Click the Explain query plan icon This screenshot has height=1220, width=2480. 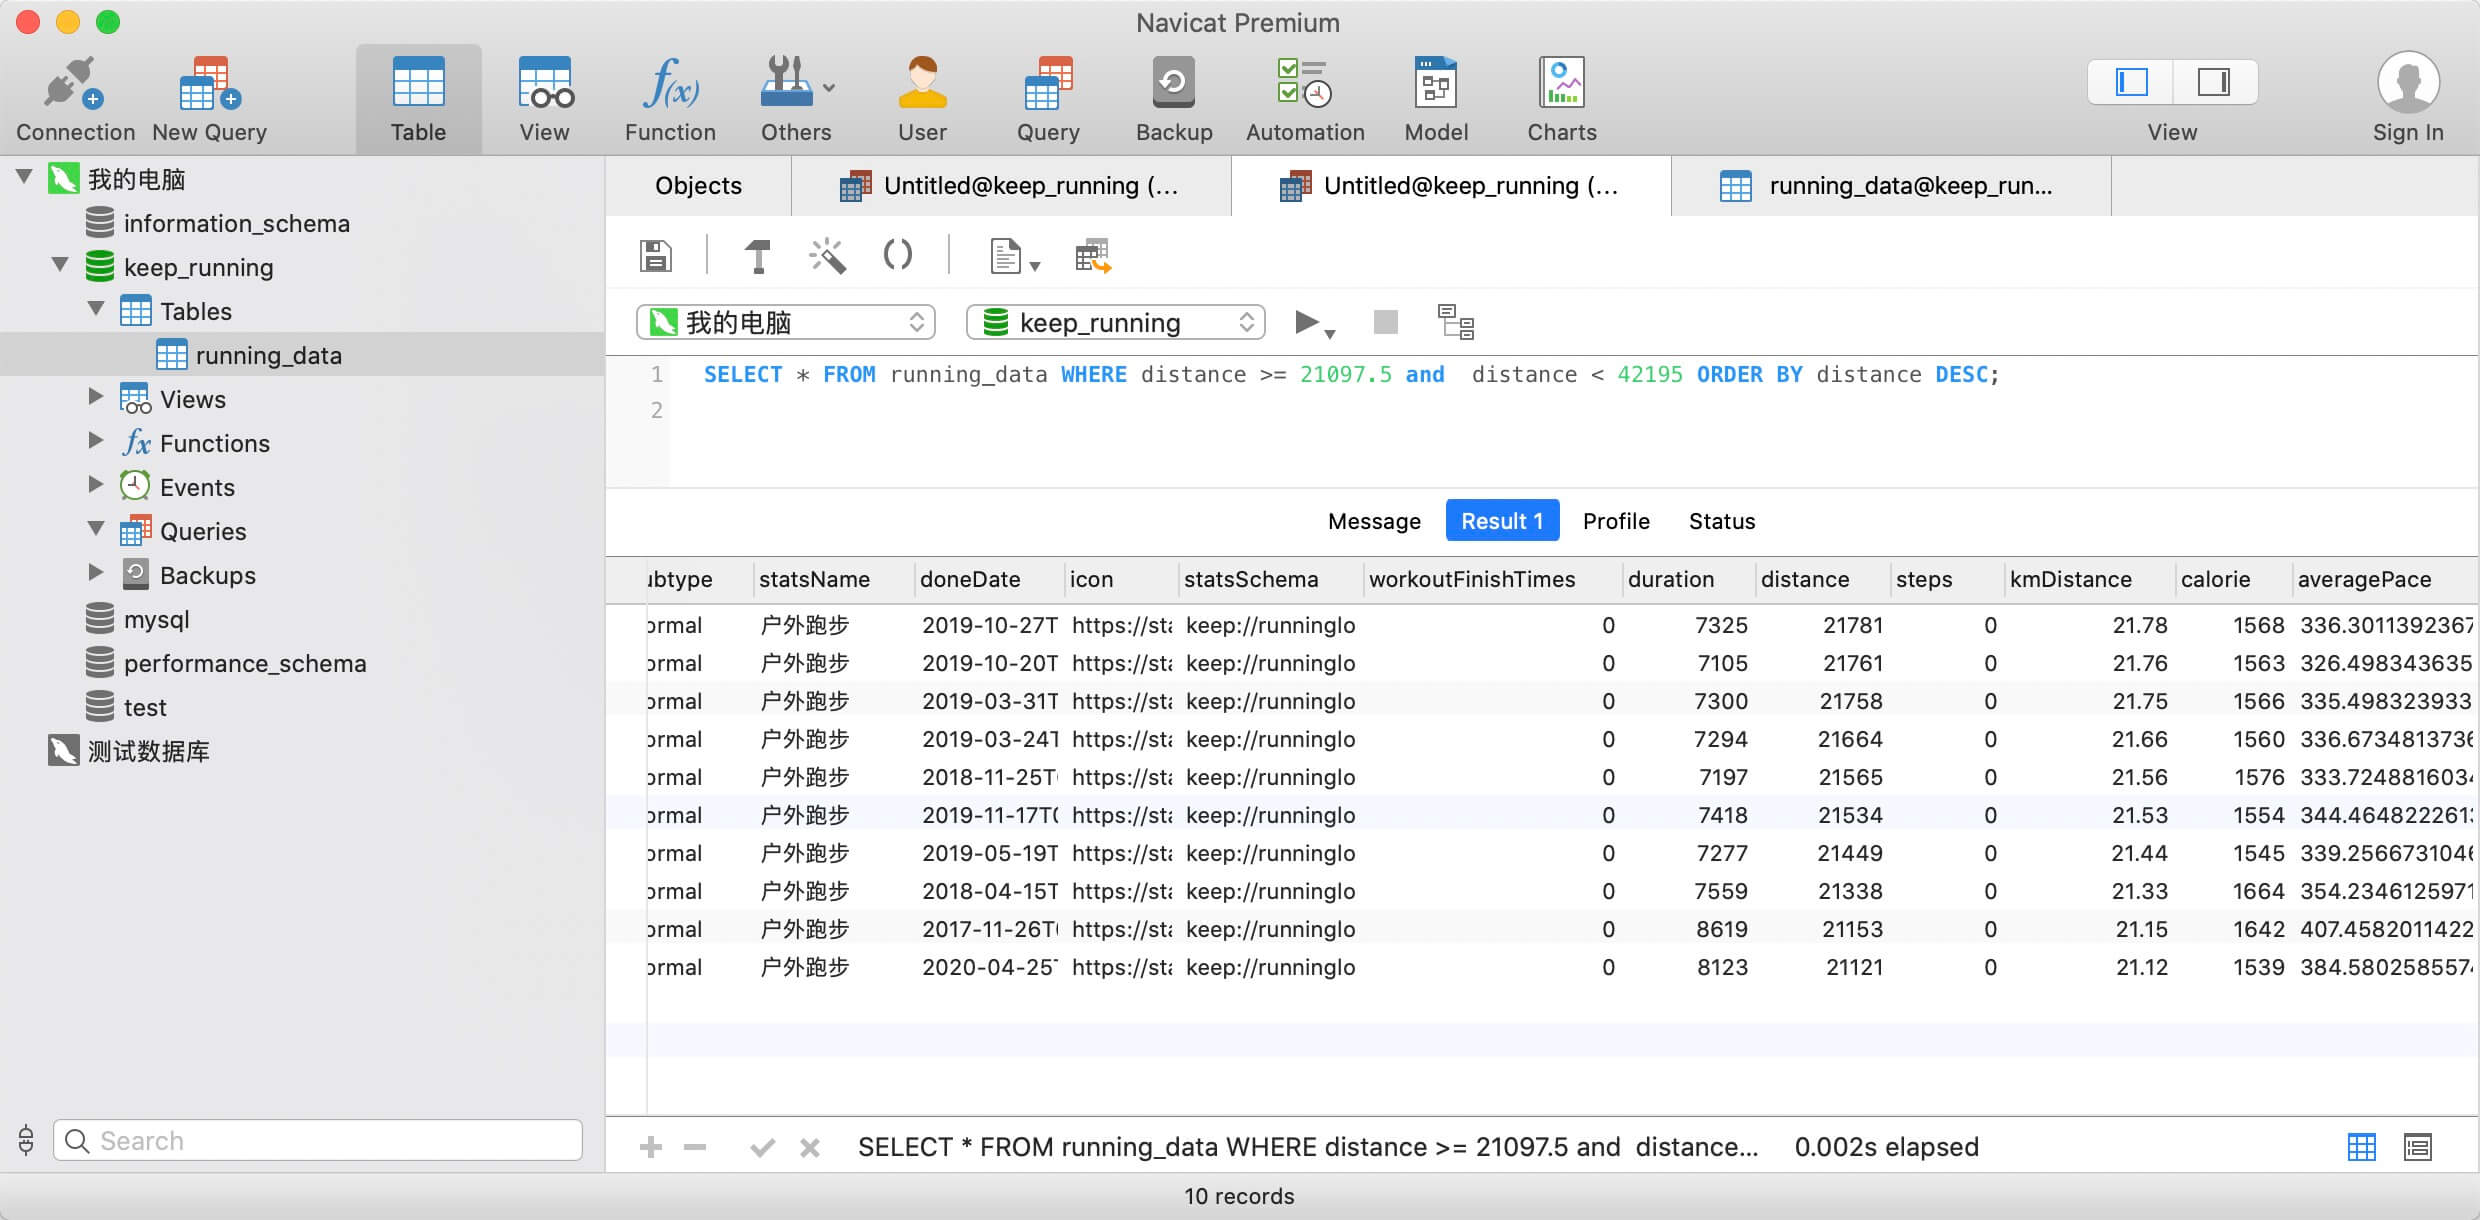(1455, 322)
